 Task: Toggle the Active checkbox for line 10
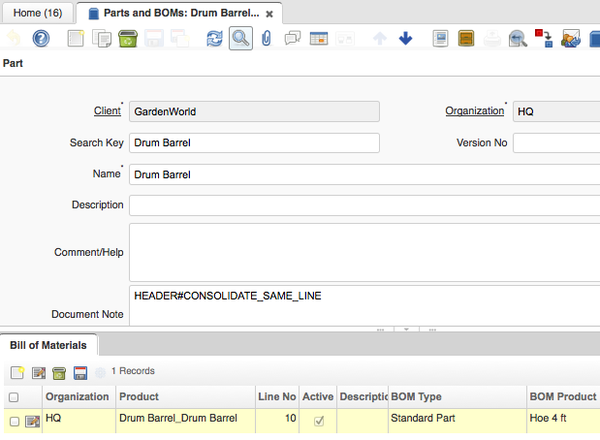point(319,421)
